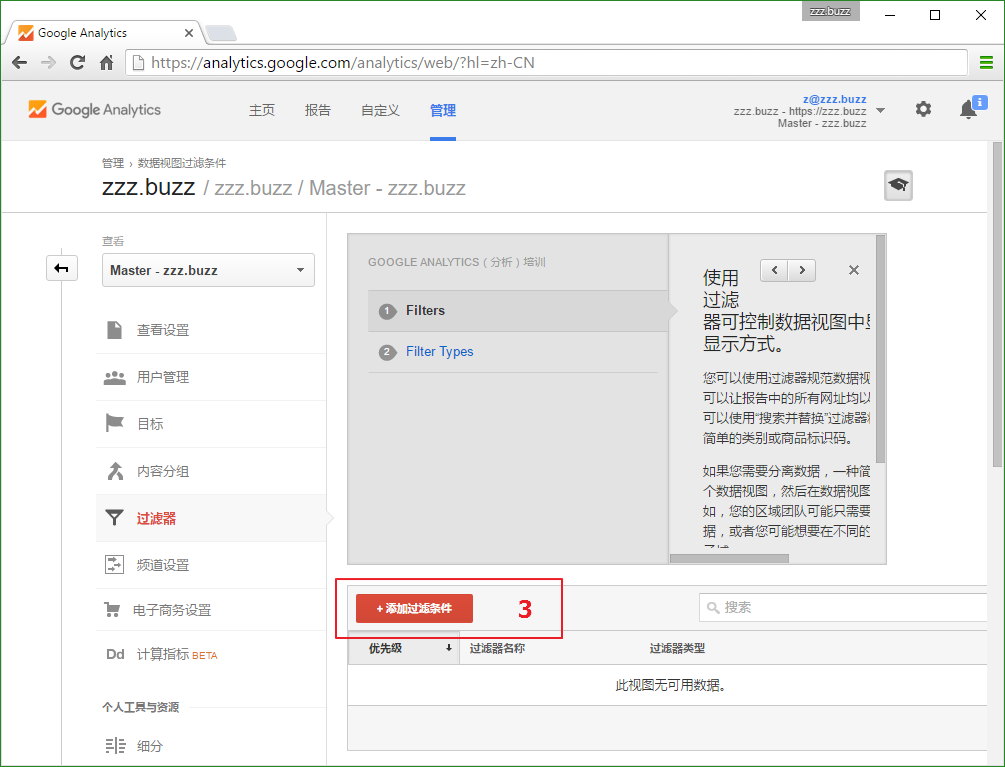Click the 查看设置 document icon
This screenshot has width=1005, height=767.
click(x=114, y=330)
